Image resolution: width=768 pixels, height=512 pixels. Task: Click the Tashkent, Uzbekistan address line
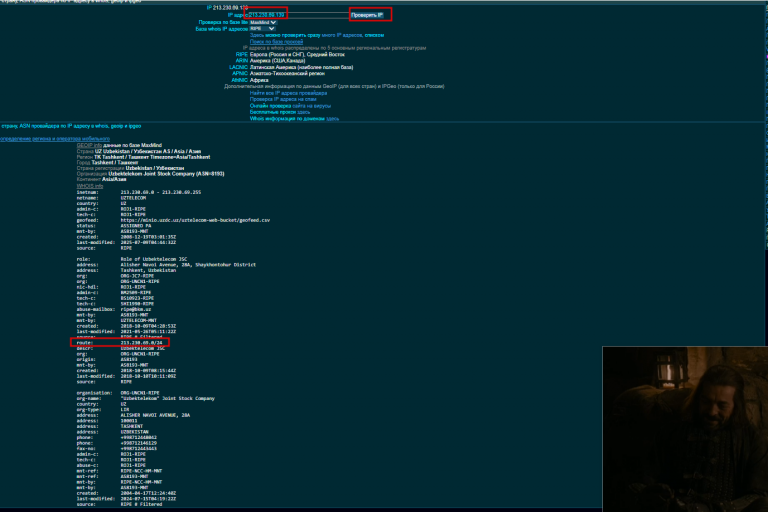pos(148,270)
